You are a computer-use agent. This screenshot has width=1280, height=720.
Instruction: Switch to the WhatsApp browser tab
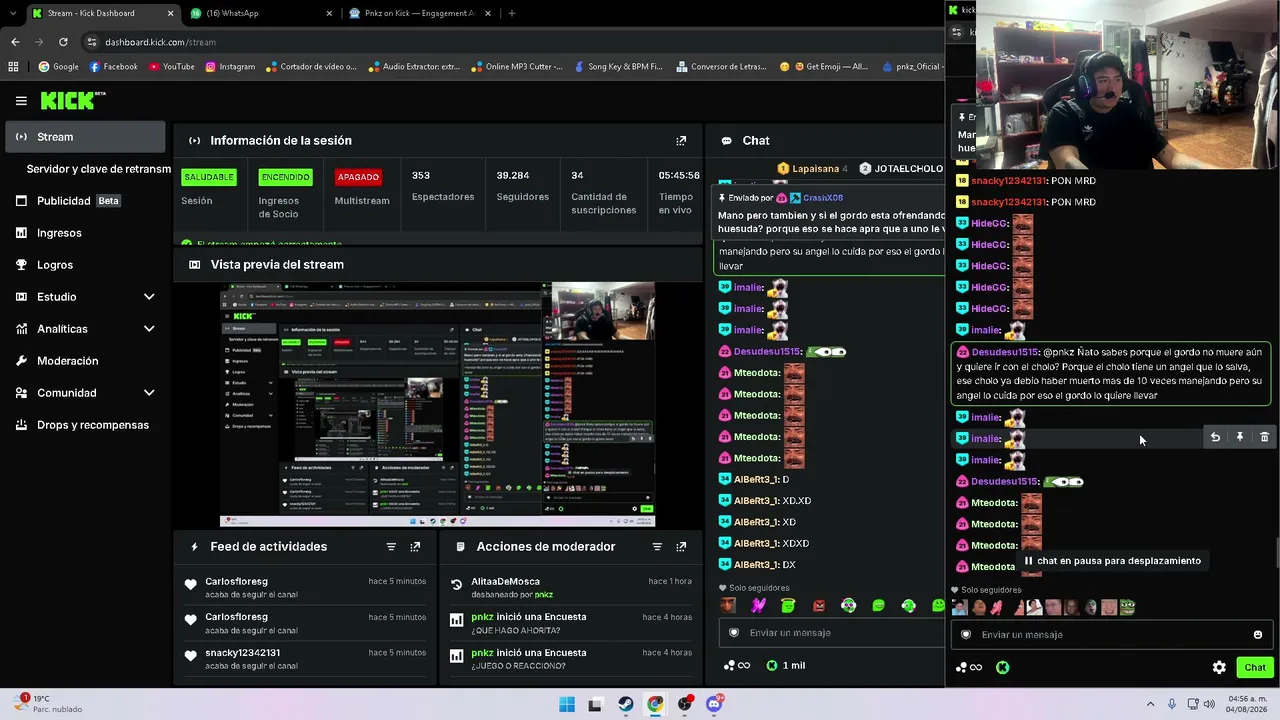pos(260,13)
